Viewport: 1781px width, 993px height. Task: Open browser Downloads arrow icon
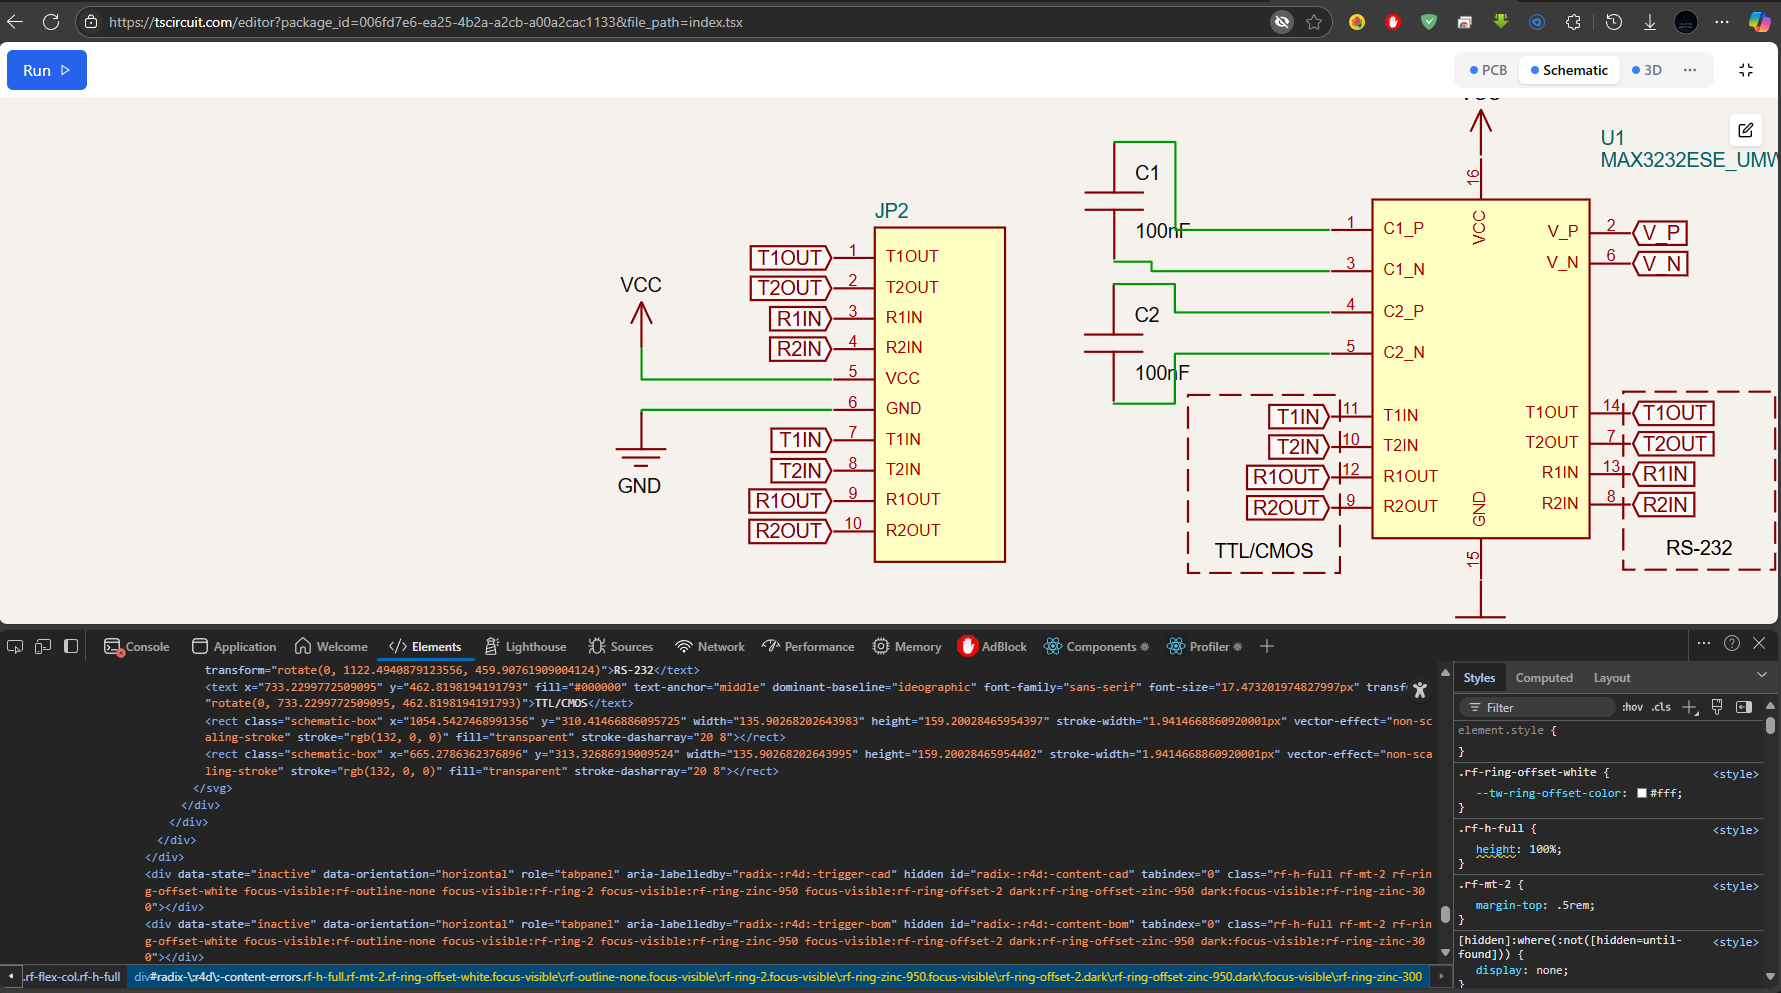[x=1650, y=22]
